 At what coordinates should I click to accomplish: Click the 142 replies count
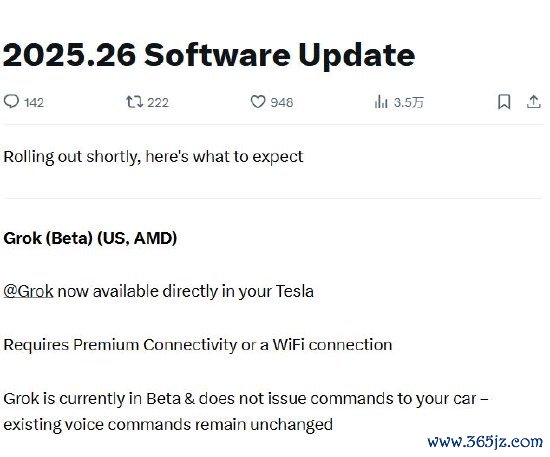click(34, 103)
